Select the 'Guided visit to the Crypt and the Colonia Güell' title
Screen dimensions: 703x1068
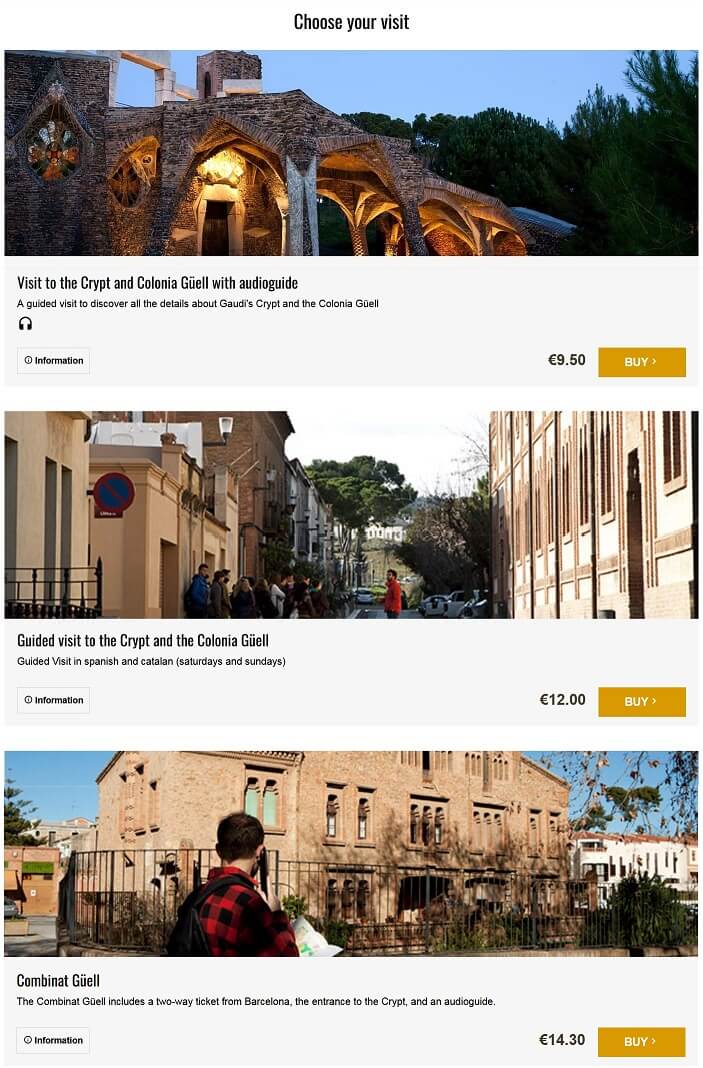click(x=143, y=640)
